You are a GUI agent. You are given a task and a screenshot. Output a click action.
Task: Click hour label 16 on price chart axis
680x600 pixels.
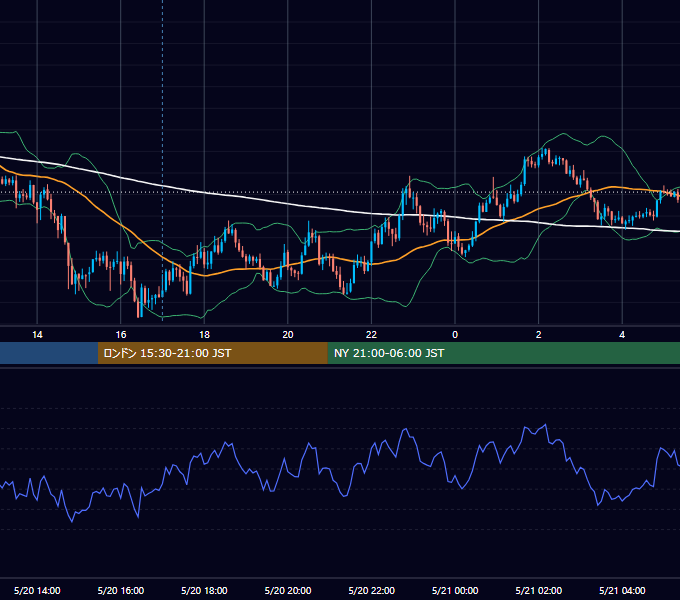click(x=121, y=335)
